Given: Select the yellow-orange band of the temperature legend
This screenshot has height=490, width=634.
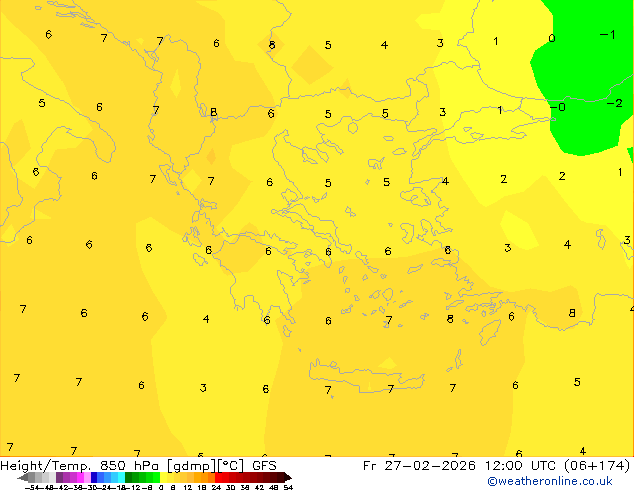Looking at the screenshot, I should tap(188, 477).
